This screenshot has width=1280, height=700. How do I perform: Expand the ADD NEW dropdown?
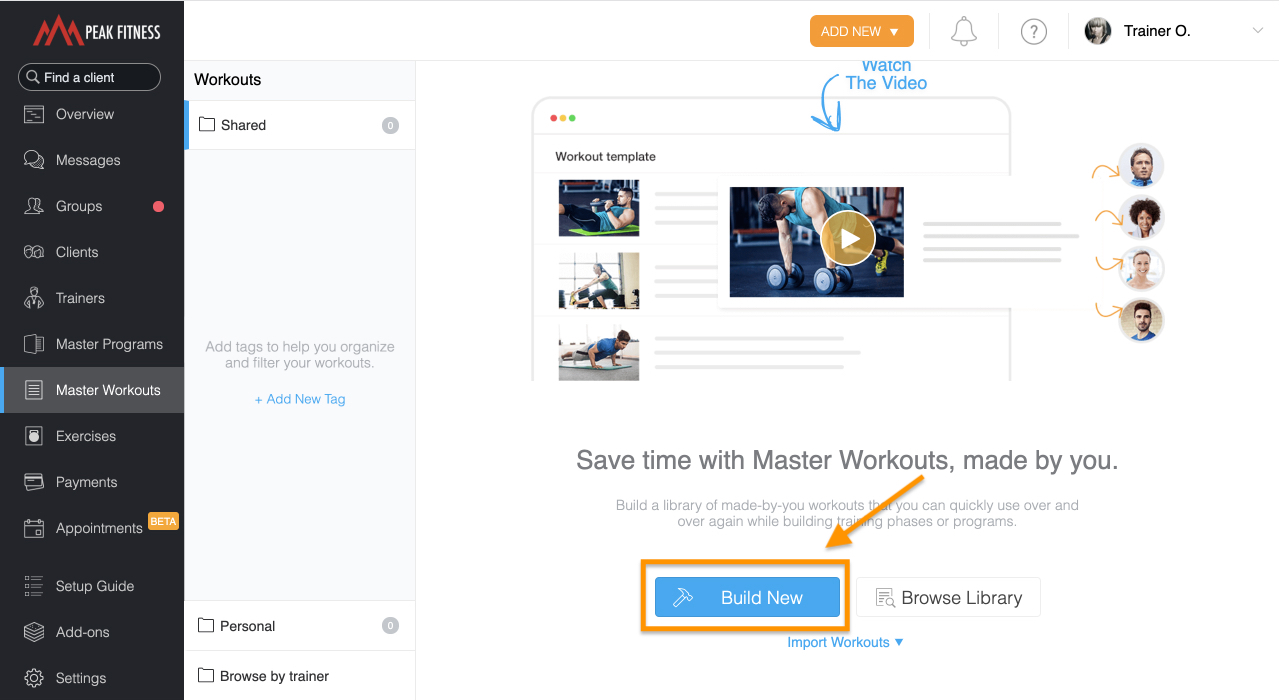coord(861,31)
